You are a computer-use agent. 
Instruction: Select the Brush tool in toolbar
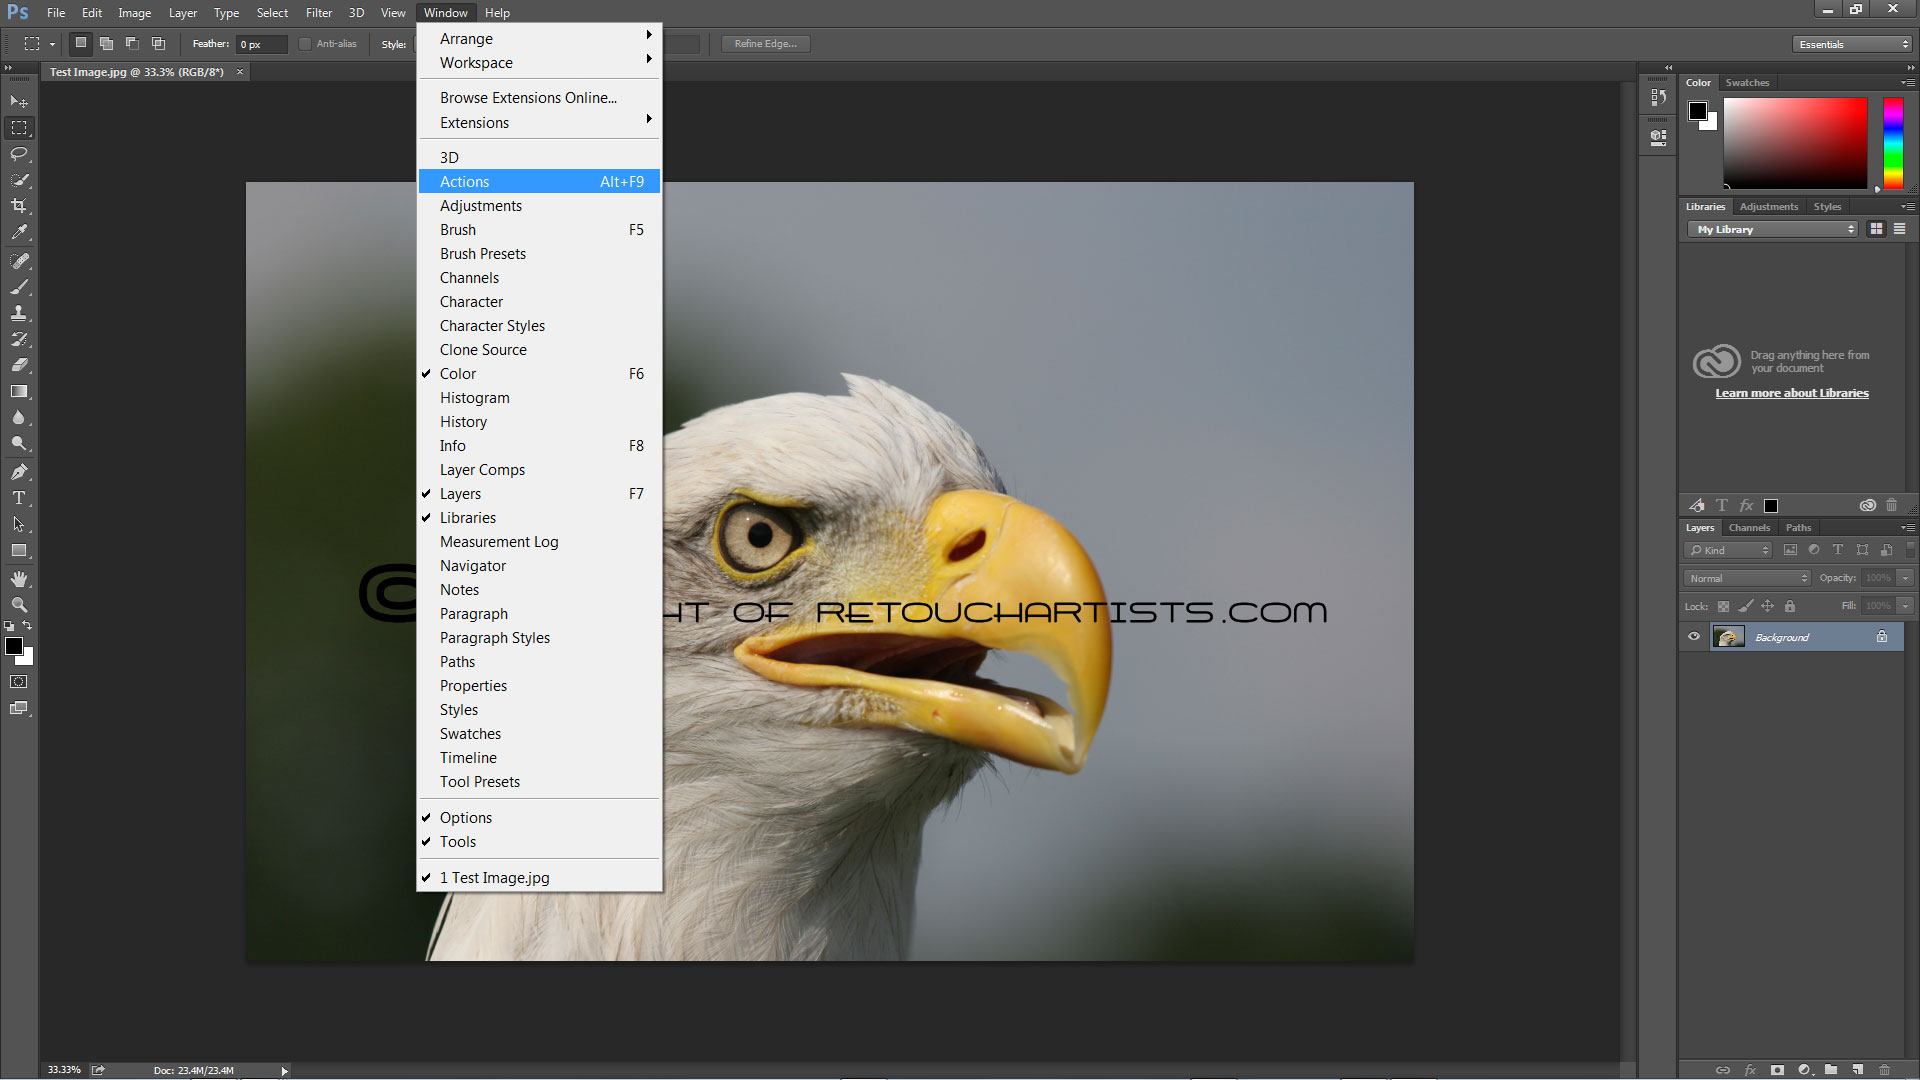click(x=19, y=287)
